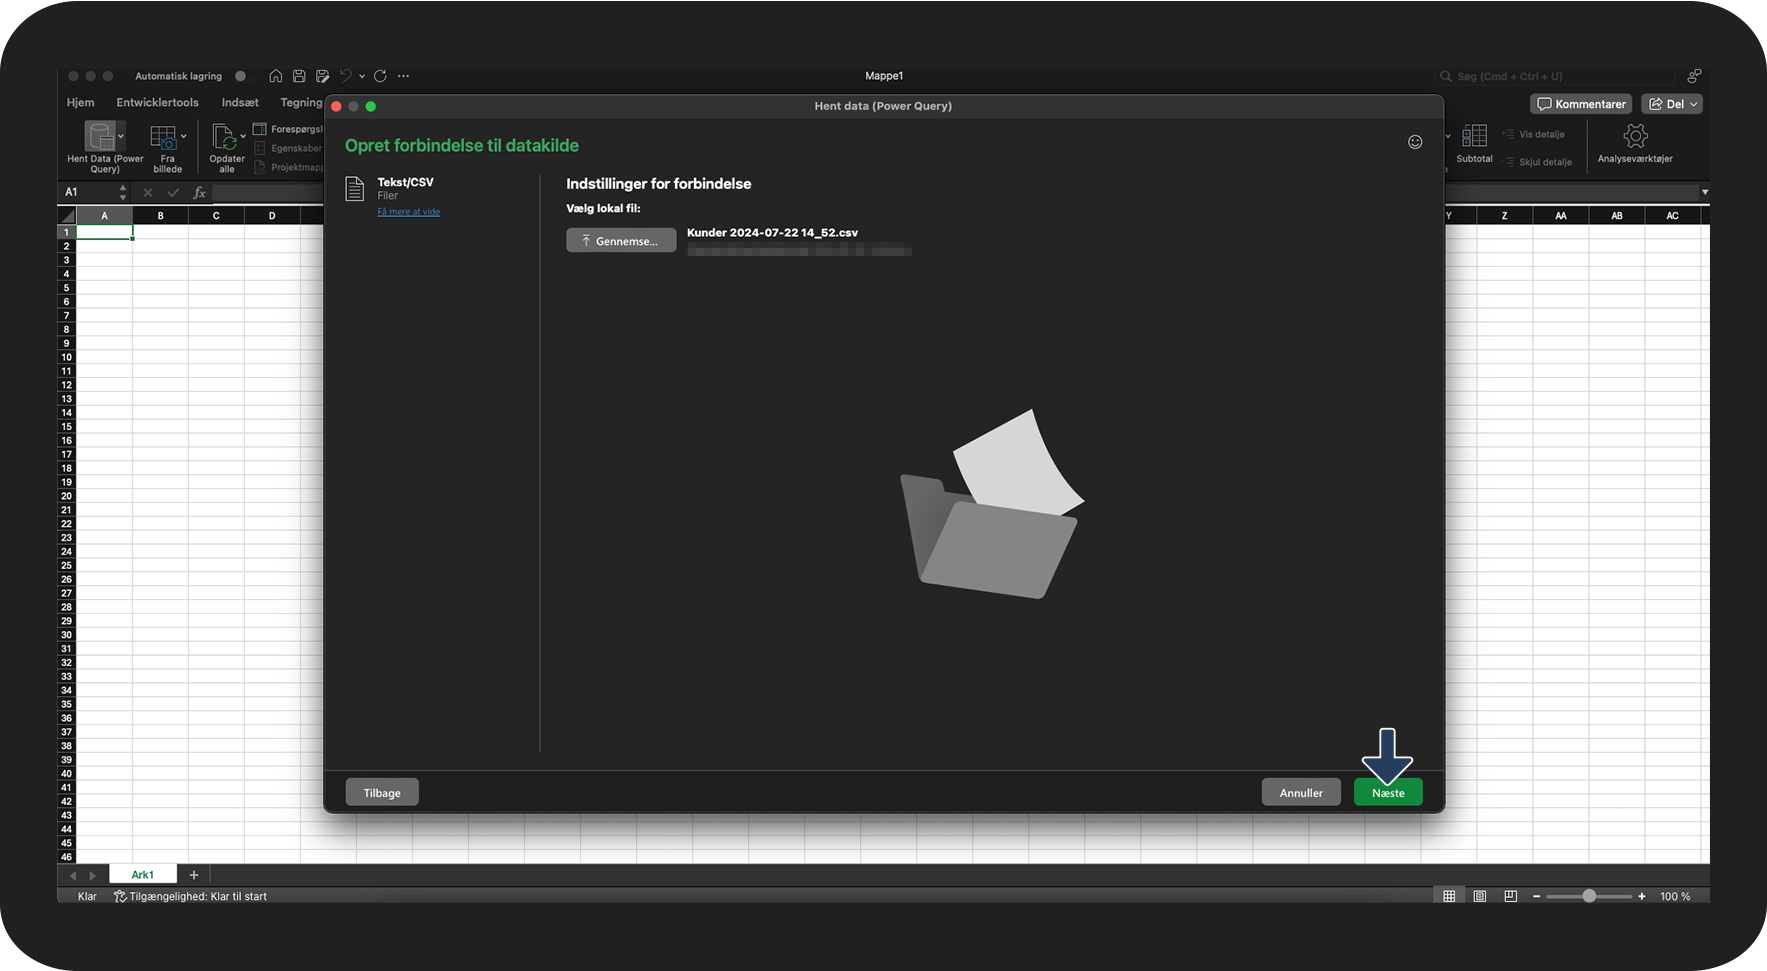The image size is (1767, 971).
Task: Switch to Page Layout view icon
Action: [x=1480, y=896]
